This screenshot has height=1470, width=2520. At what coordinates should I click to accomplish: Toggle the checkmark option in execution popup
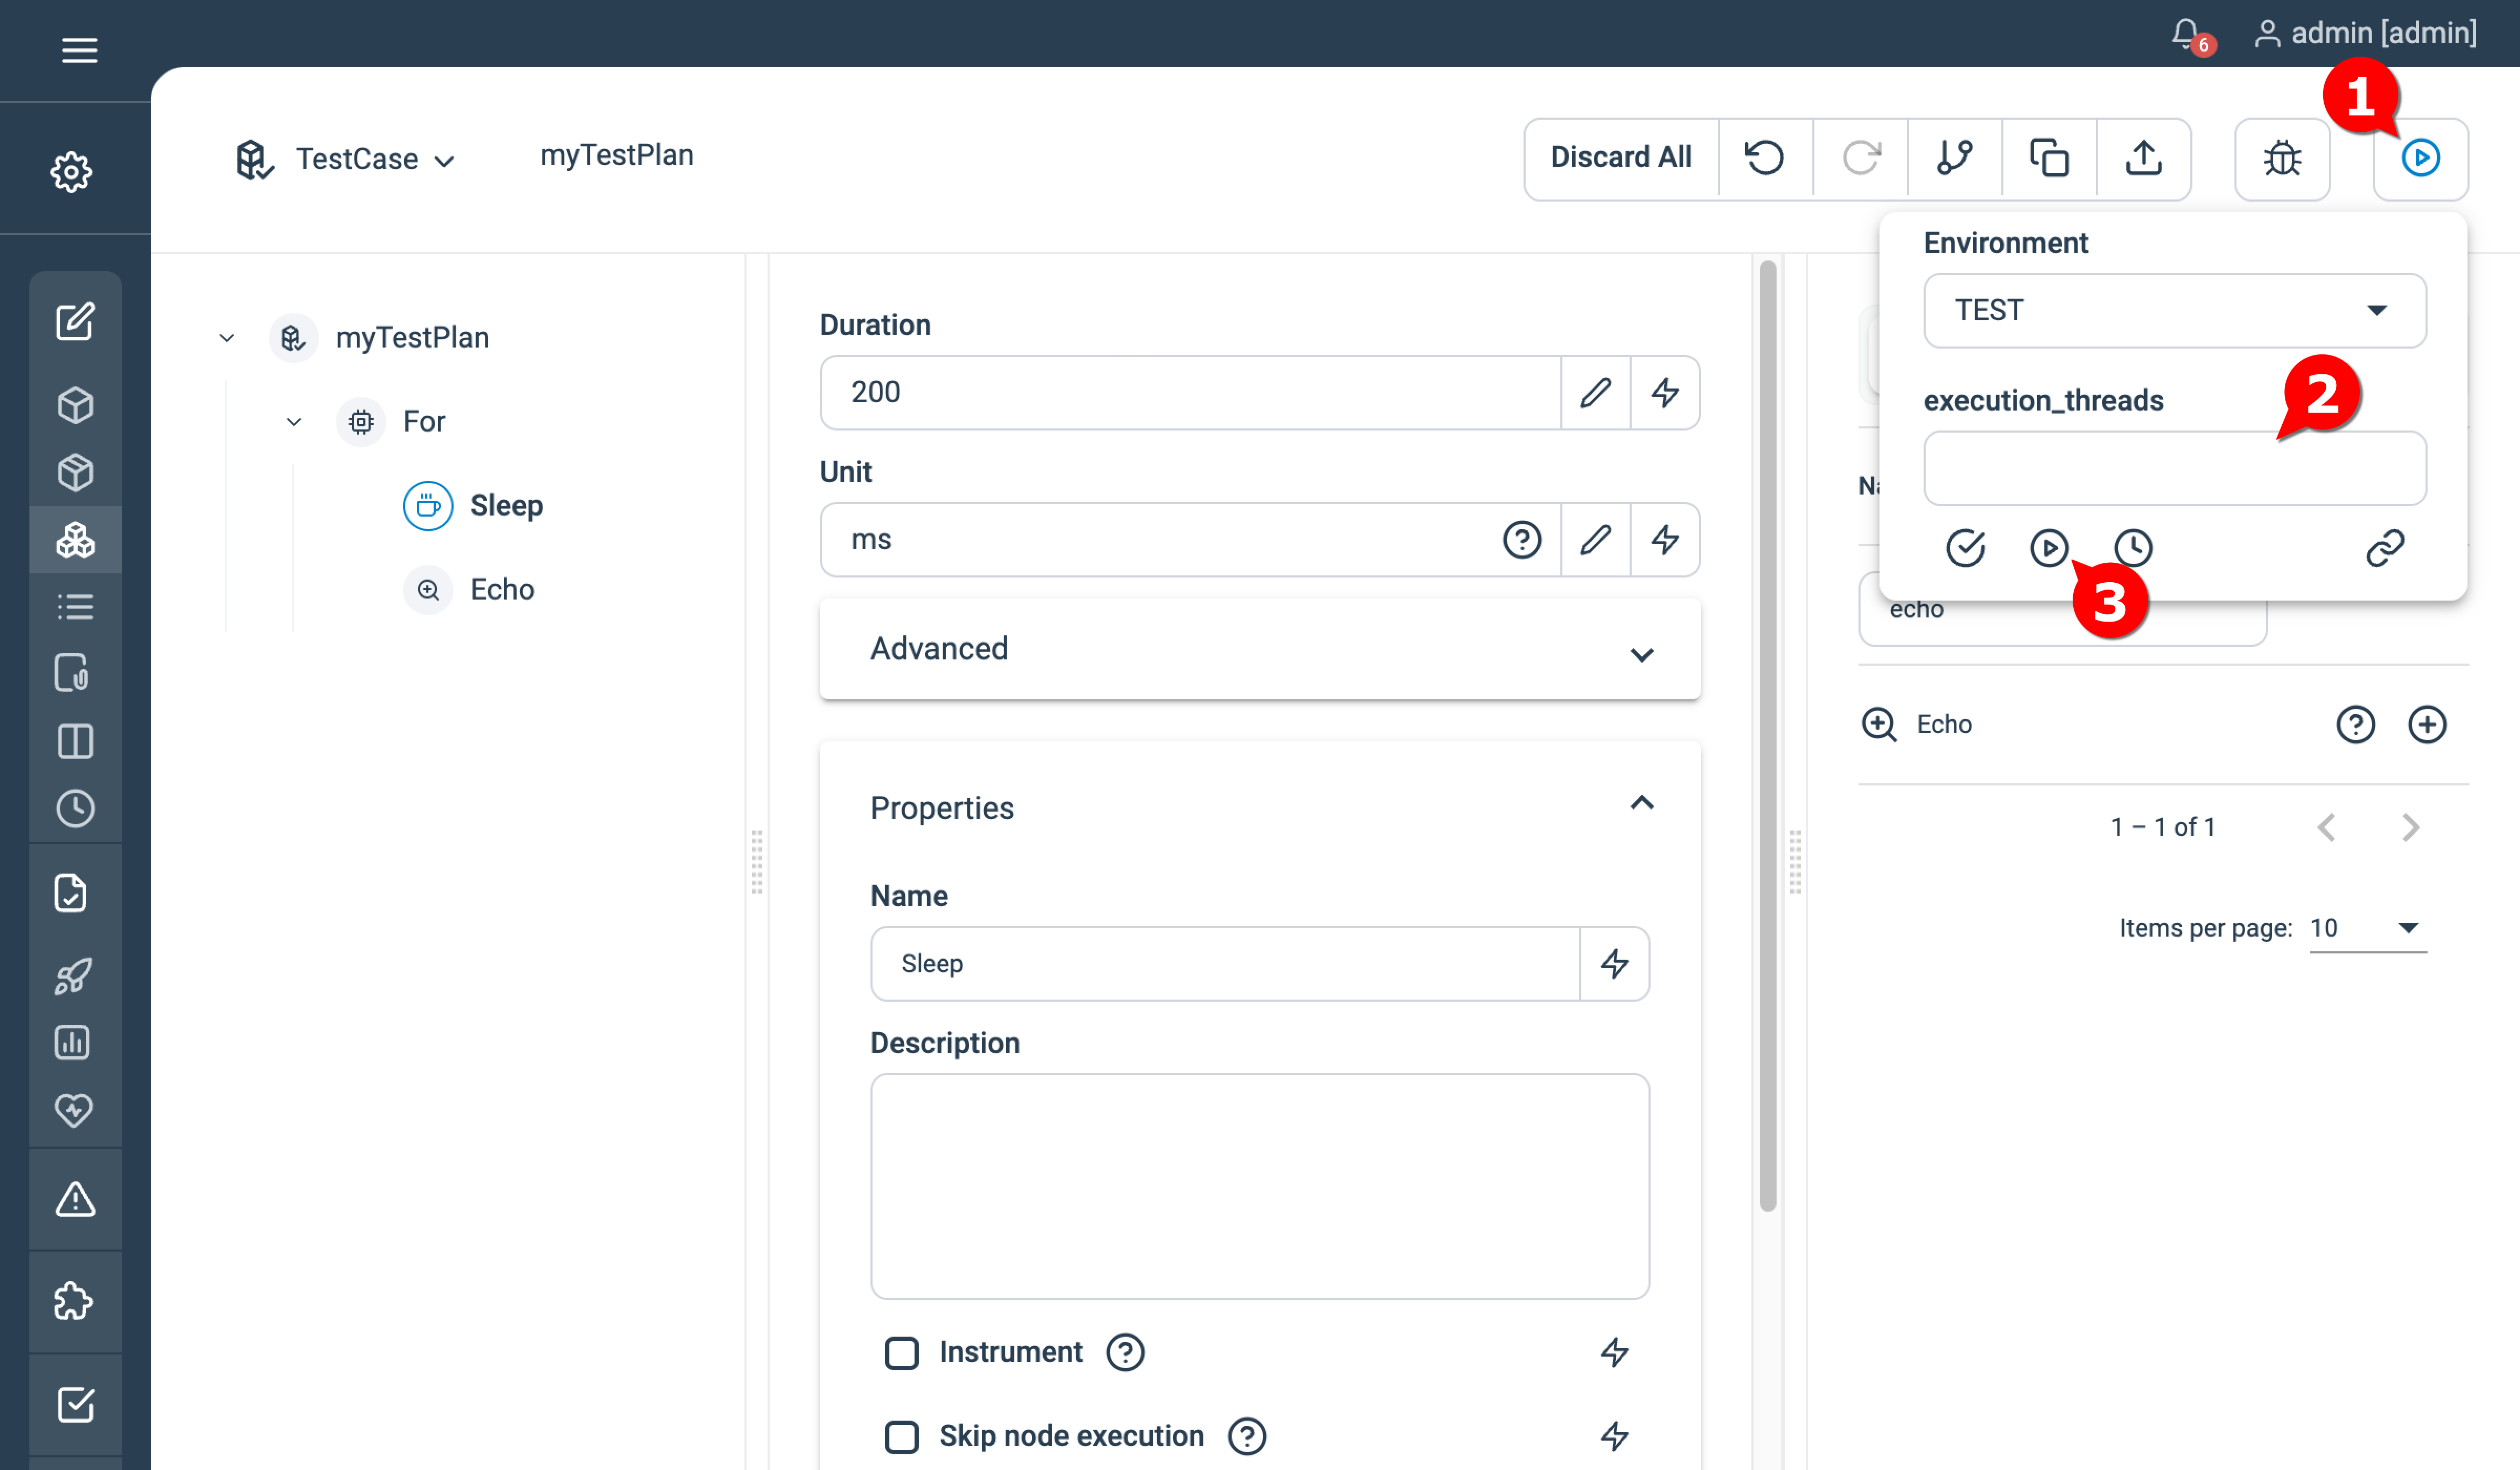click(1964, 548)
